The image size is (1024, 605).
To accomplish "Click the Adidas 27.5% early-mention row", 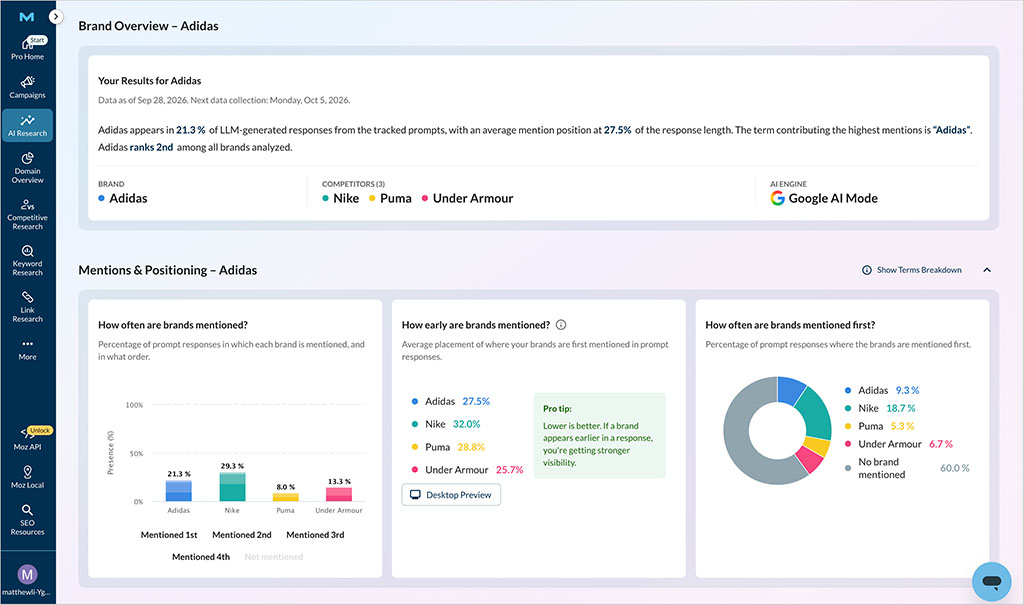I will pos(451,401).
